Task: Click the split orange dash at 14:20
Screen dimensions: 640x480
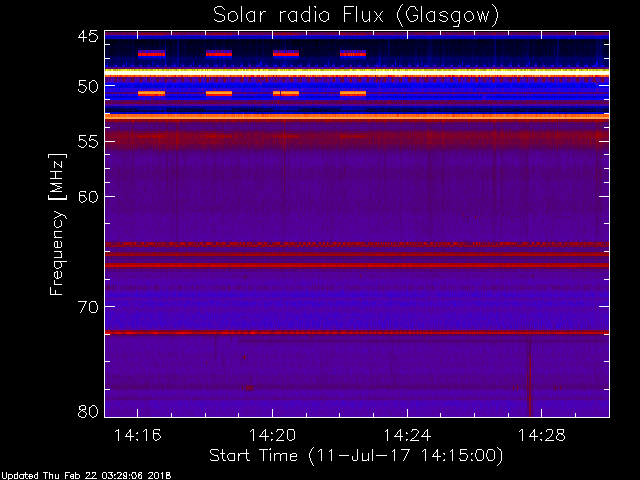Action: click(x=286, y=93)
